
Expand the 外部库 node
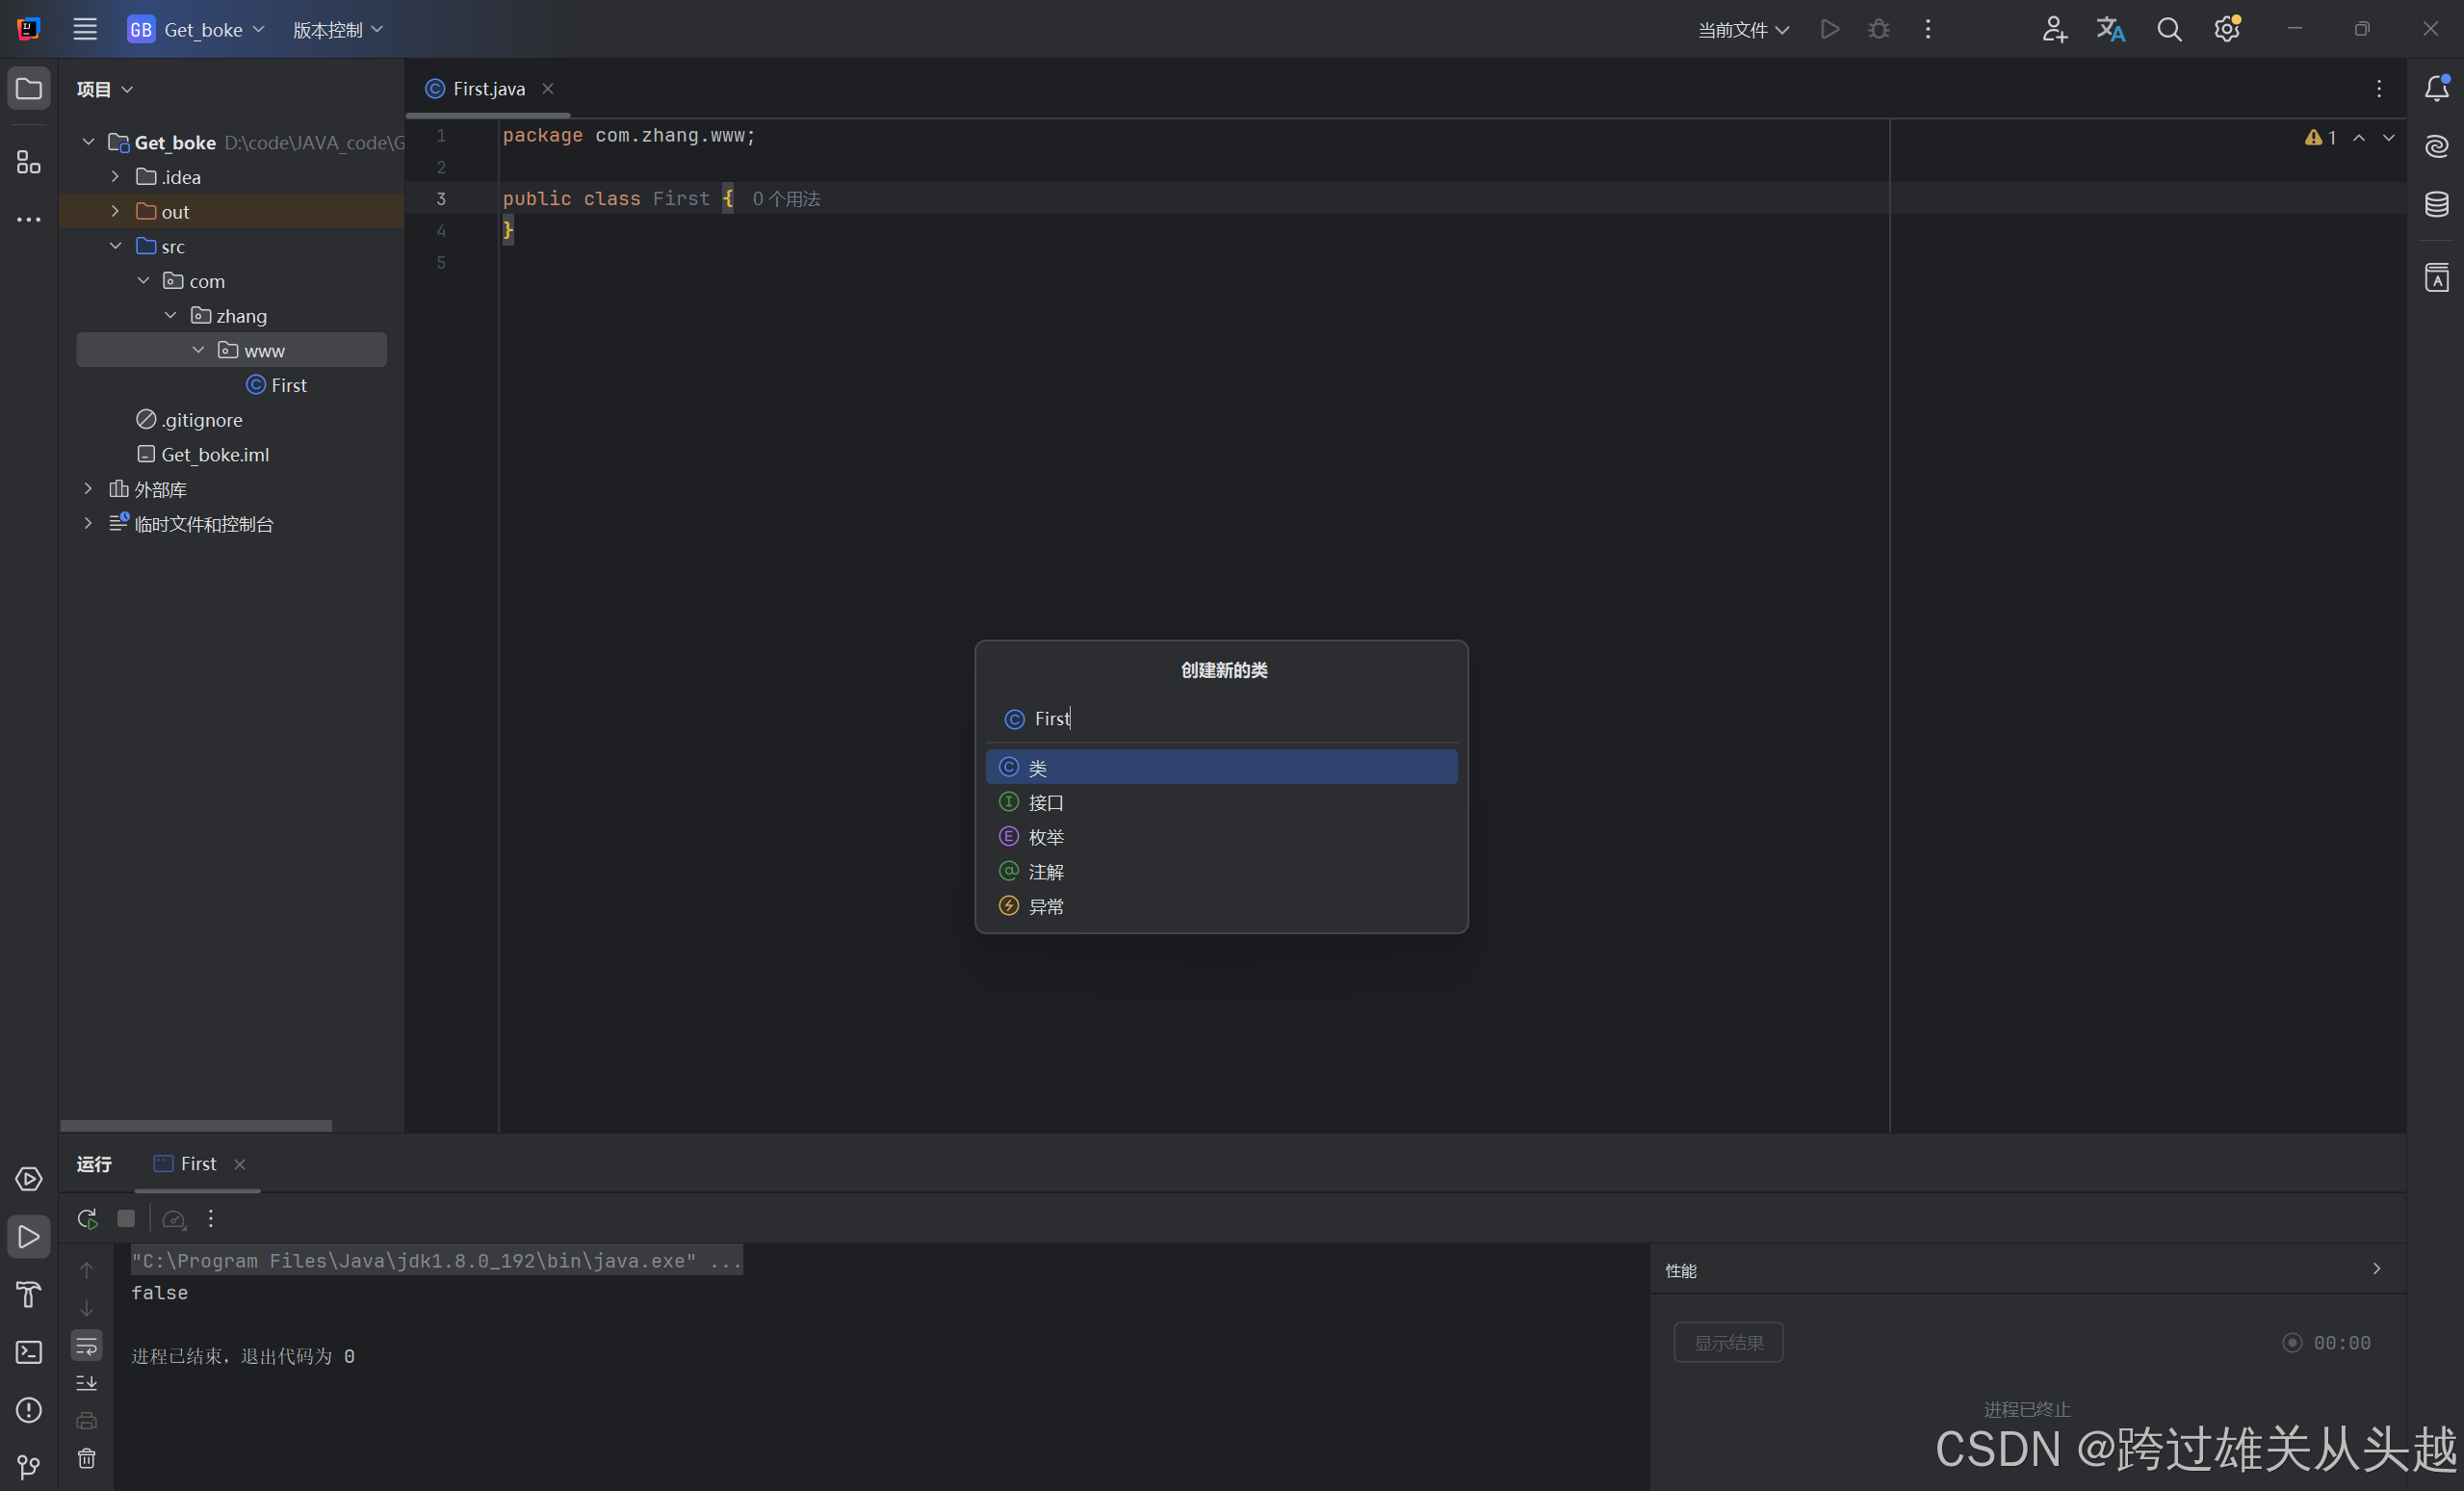tap(88, 489)
